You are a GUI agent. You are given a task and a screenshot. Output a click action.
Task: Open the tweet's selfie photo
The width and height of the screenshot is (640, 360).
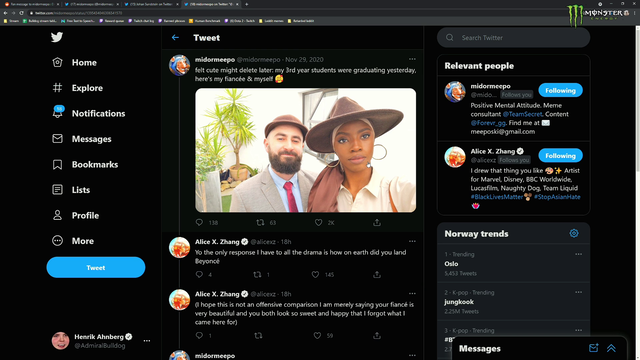click(x=306, y=150)
